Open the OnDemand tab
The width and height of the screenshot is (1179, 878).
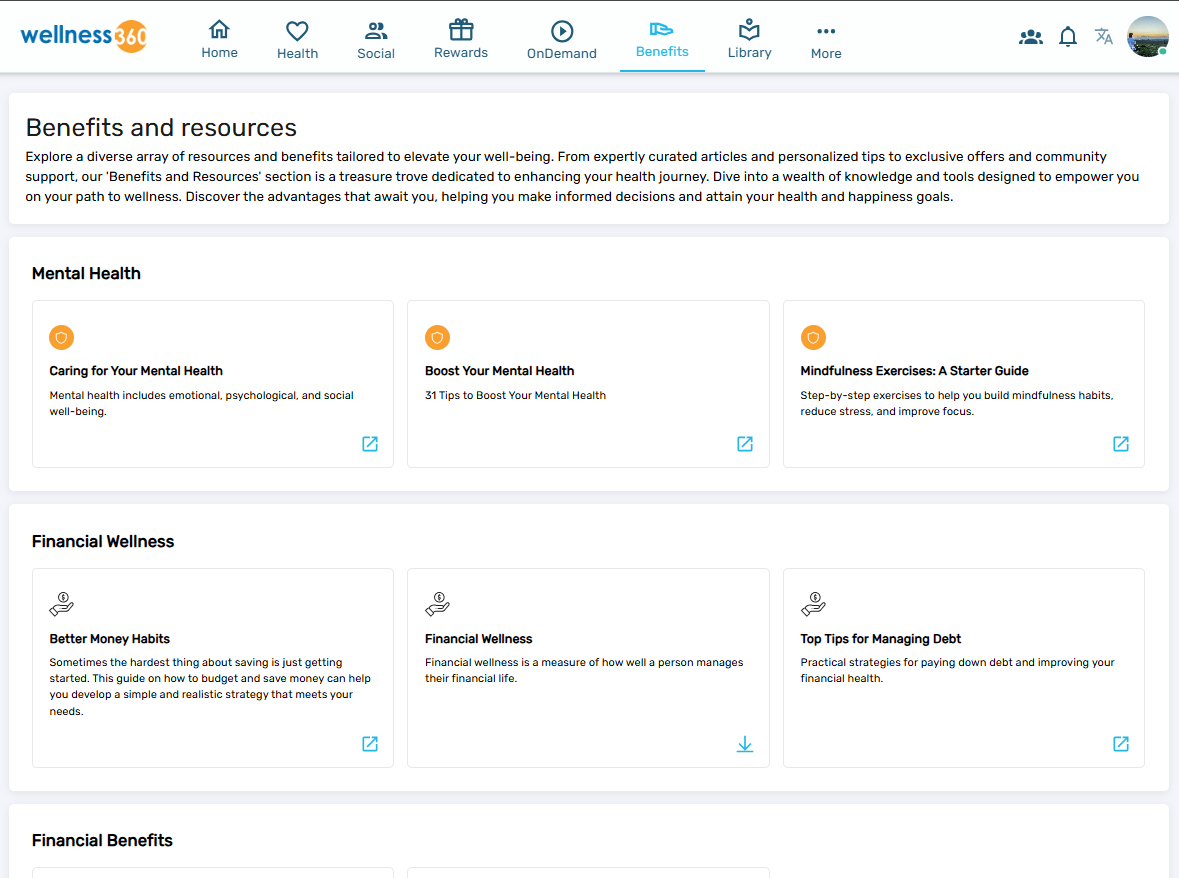[x=561, y=40]
